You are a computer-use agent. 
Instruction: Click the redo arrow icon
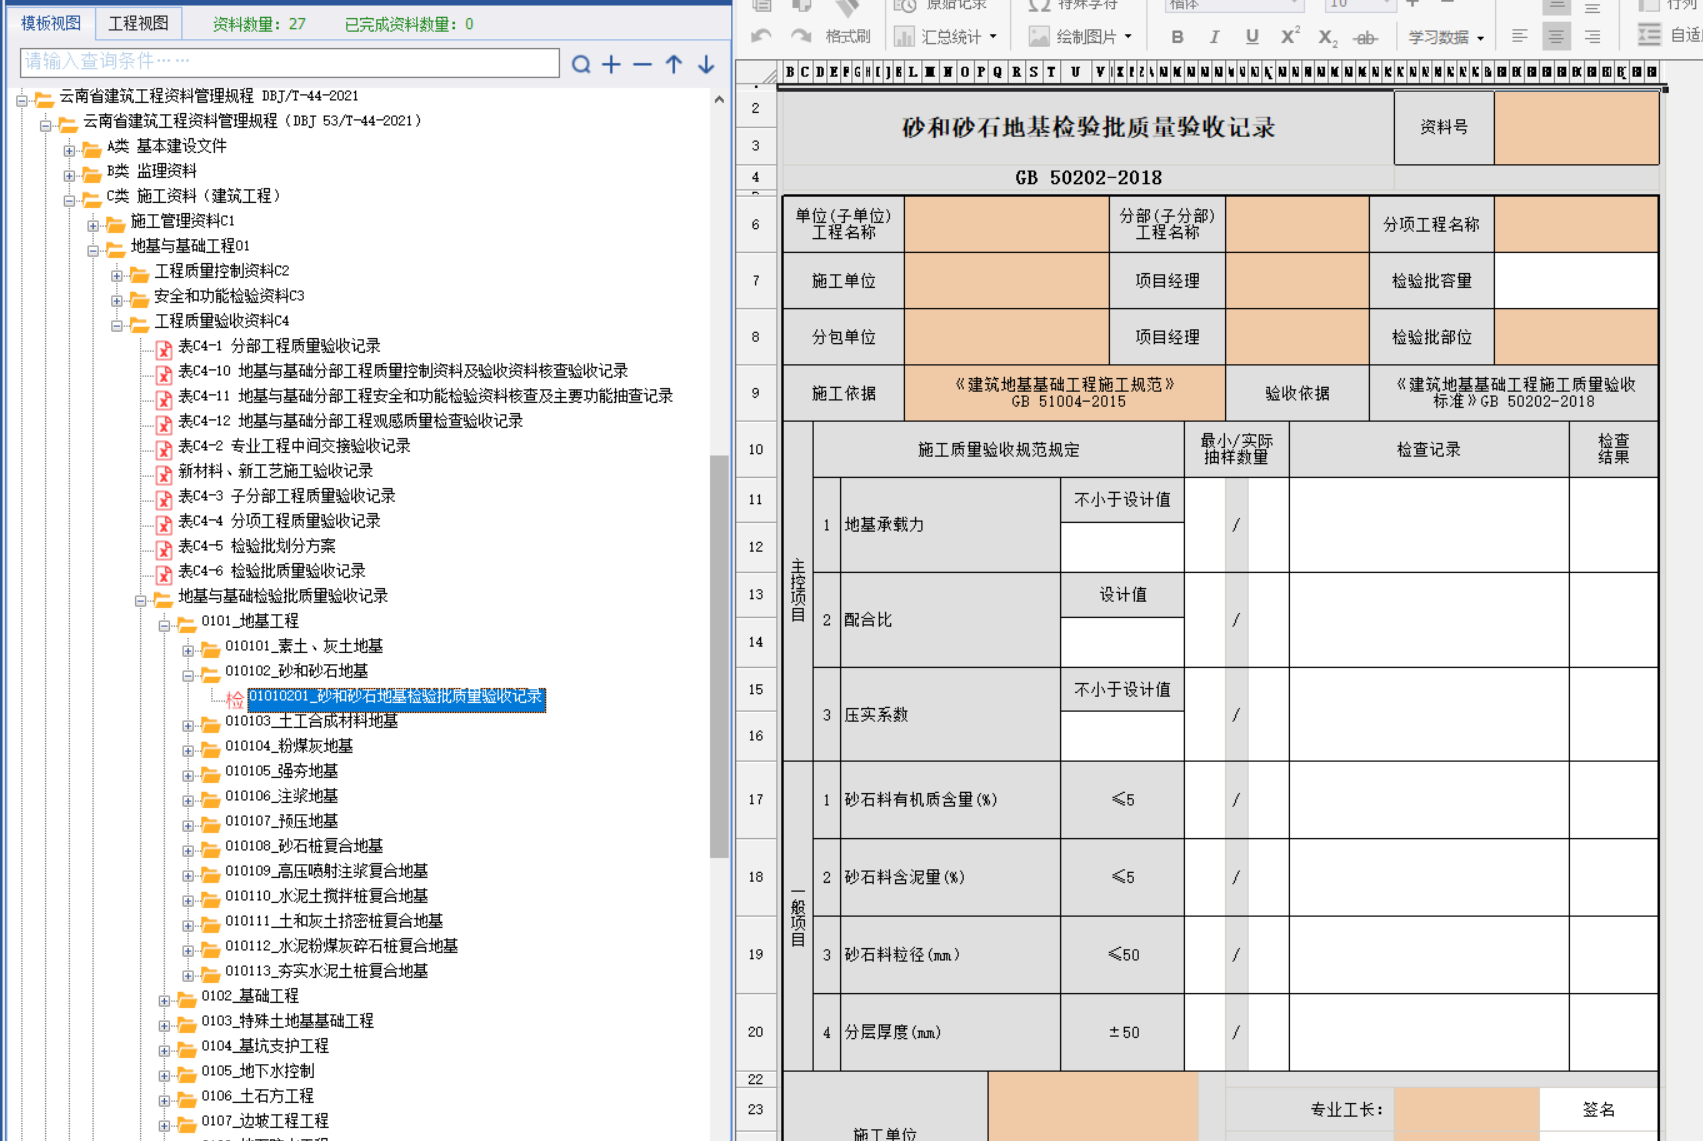800,37
